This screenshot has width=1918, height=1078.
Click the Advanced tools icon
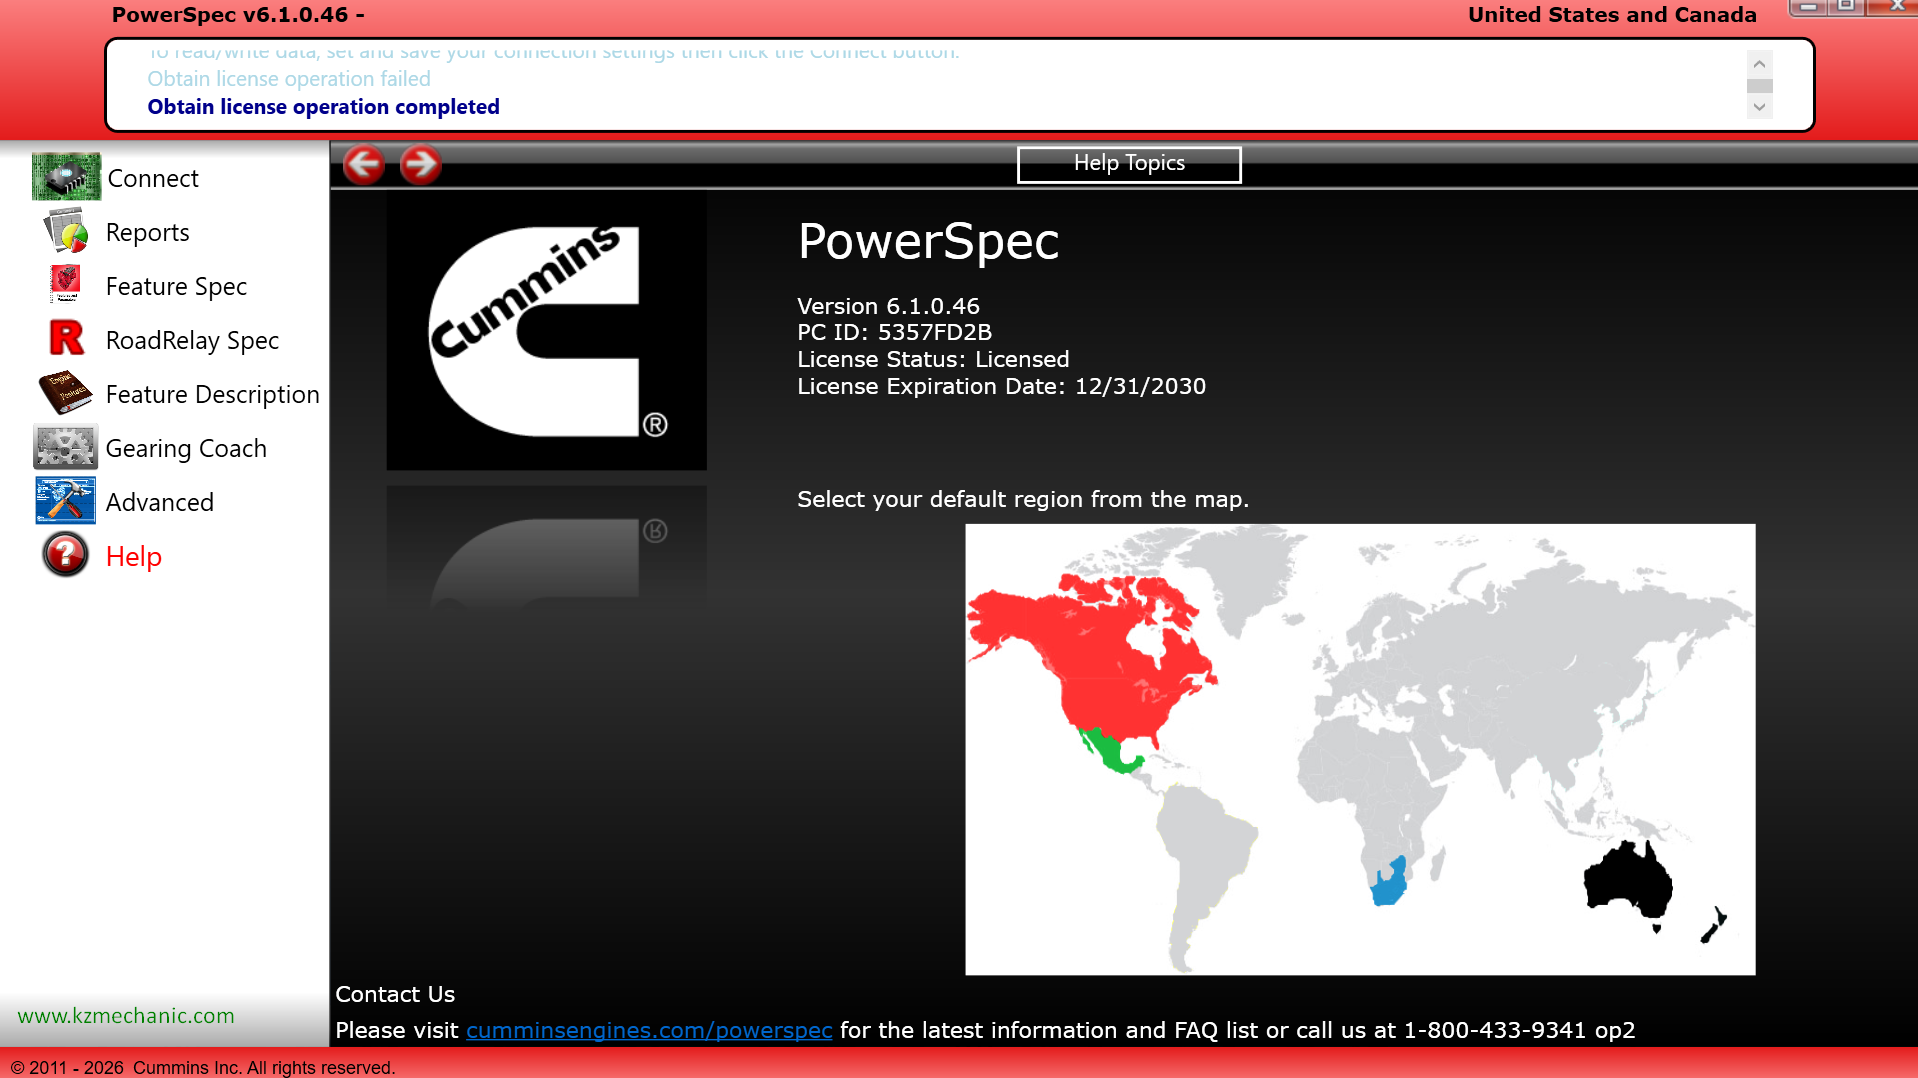tap(66, 501)
